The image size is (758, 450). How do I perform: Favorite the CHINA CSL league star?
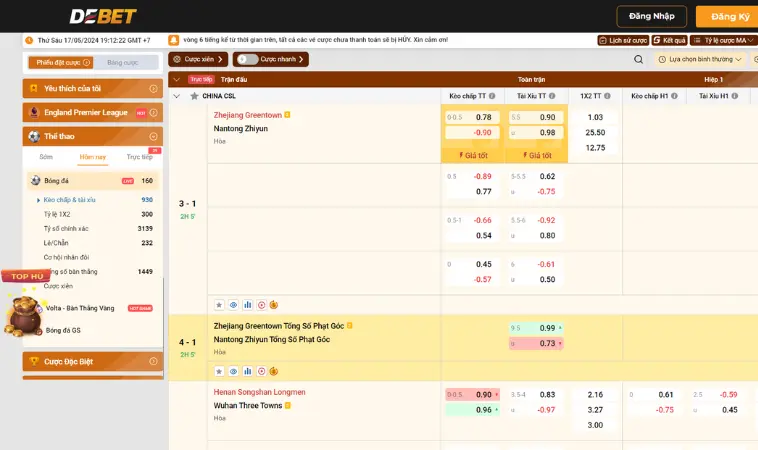[191, 96]
